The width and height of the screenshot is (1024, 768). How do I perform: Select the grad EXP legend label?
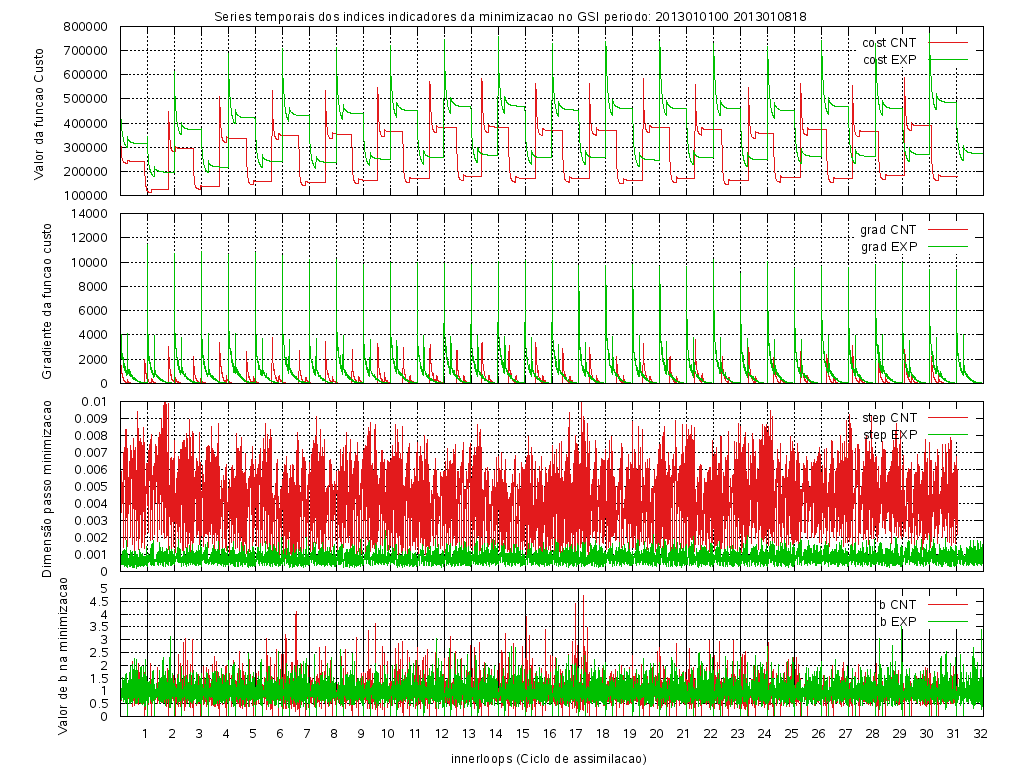888,246
